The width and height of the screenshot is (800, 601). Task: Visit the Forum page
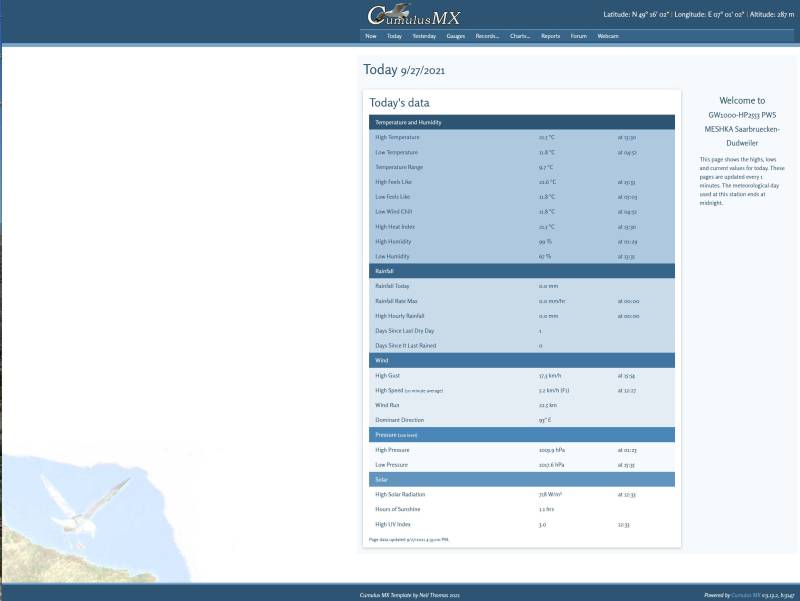tap(578, 36)
